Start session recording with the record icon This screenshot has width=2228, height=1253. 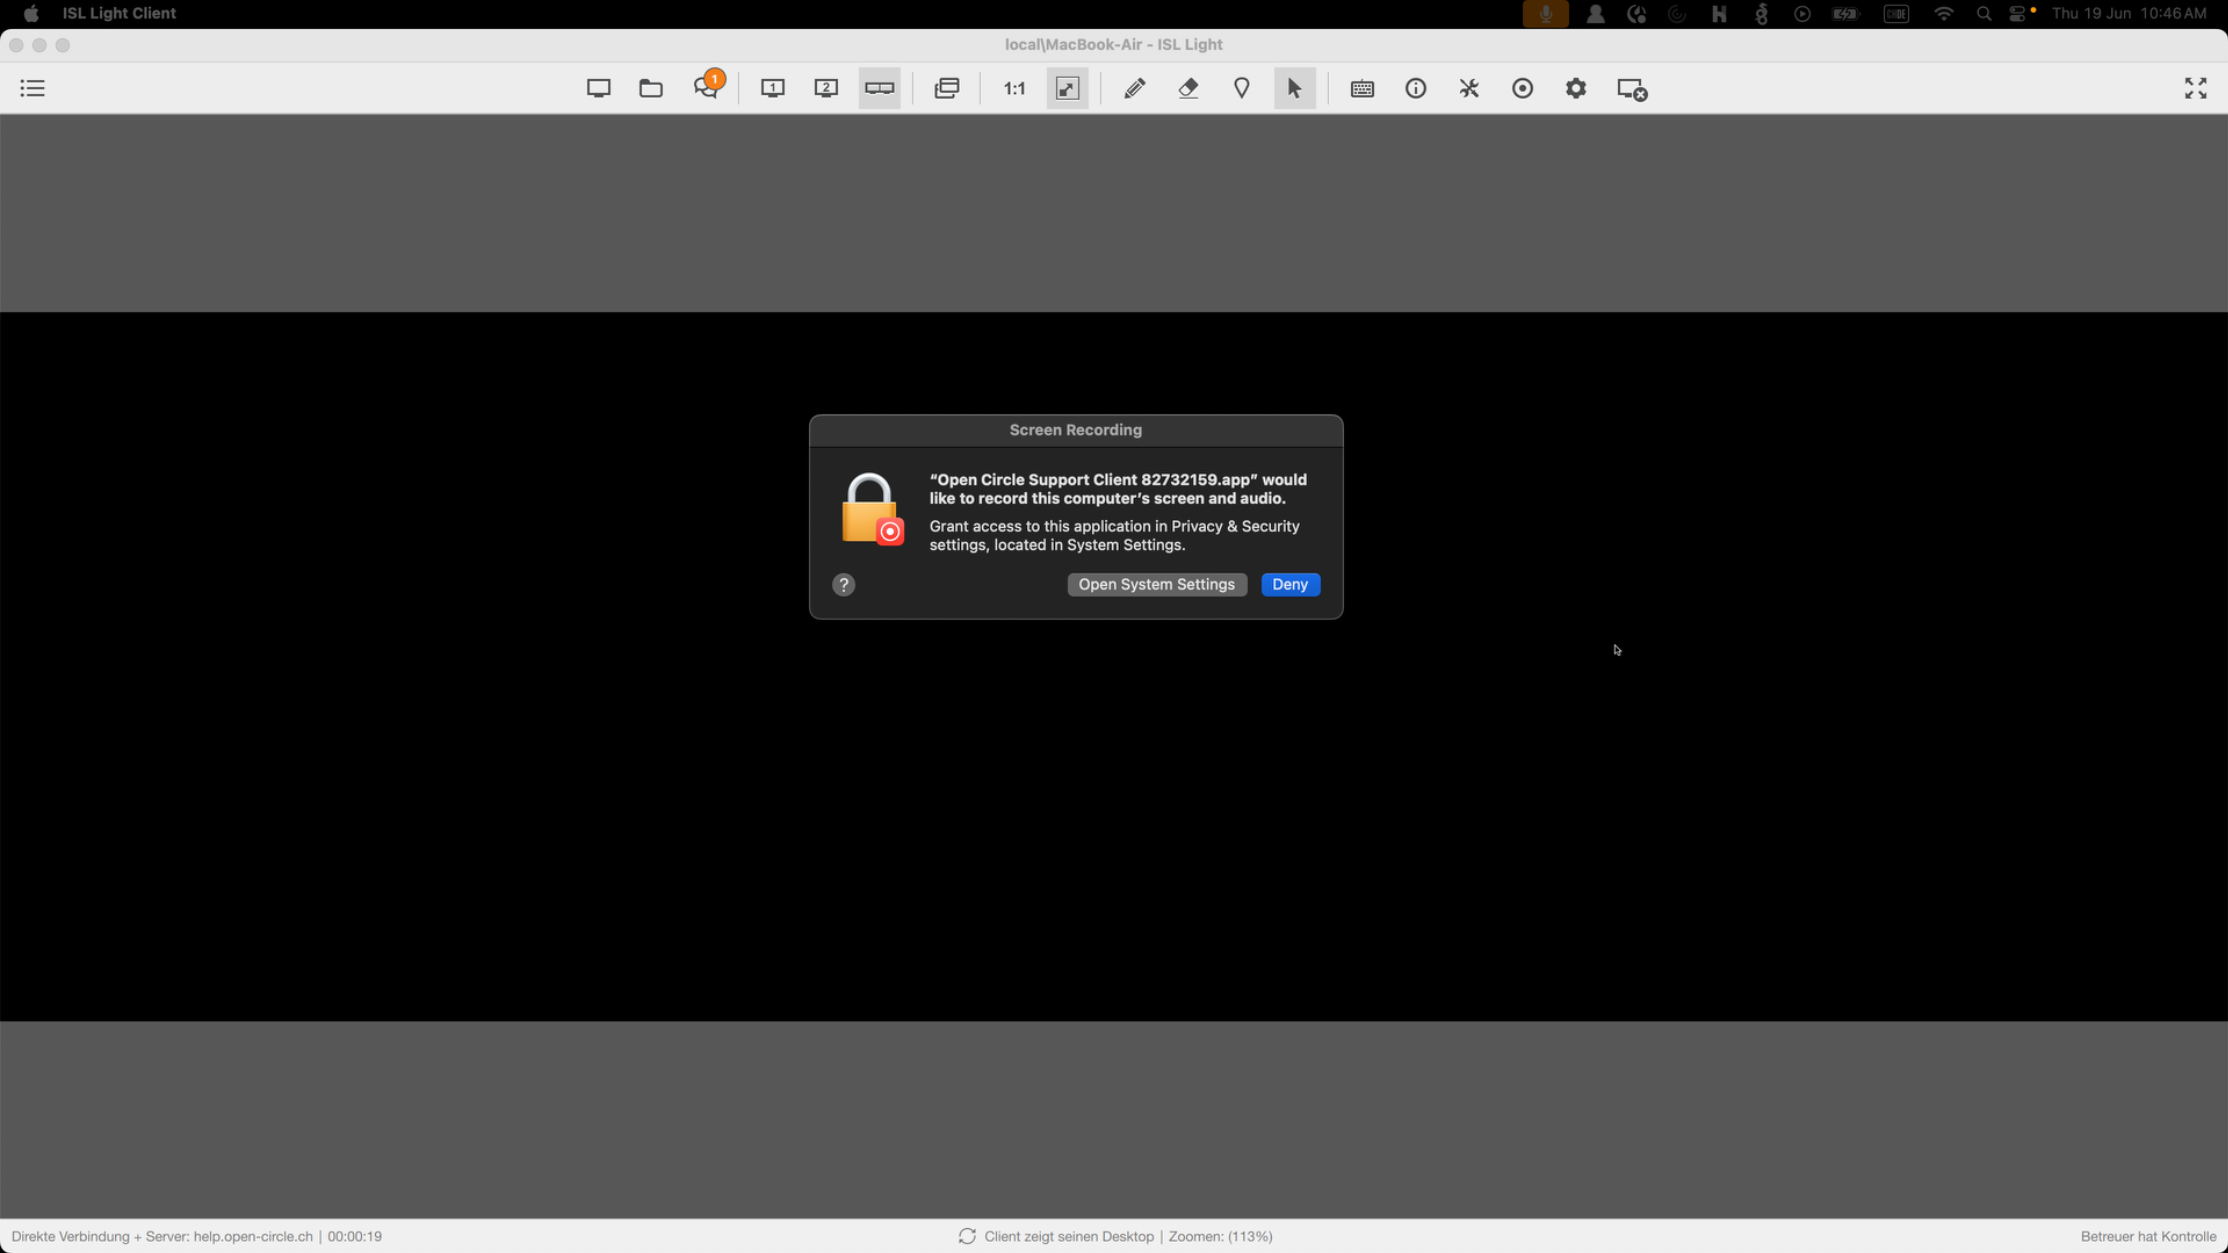pyautogui.click(x=1522, y=88)
